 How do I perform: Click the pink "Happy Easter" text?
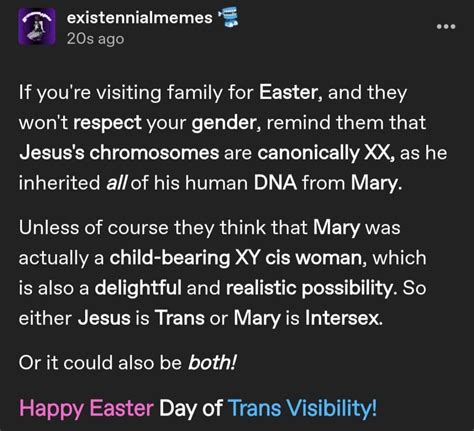coord(86,408)
